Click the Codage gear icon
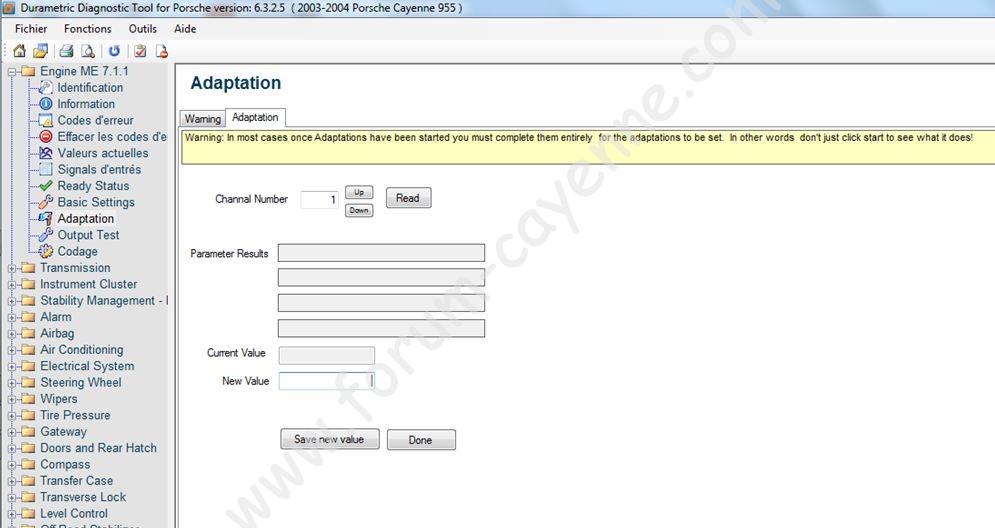This screenshot has width=995, height=528. coord(46,251)
